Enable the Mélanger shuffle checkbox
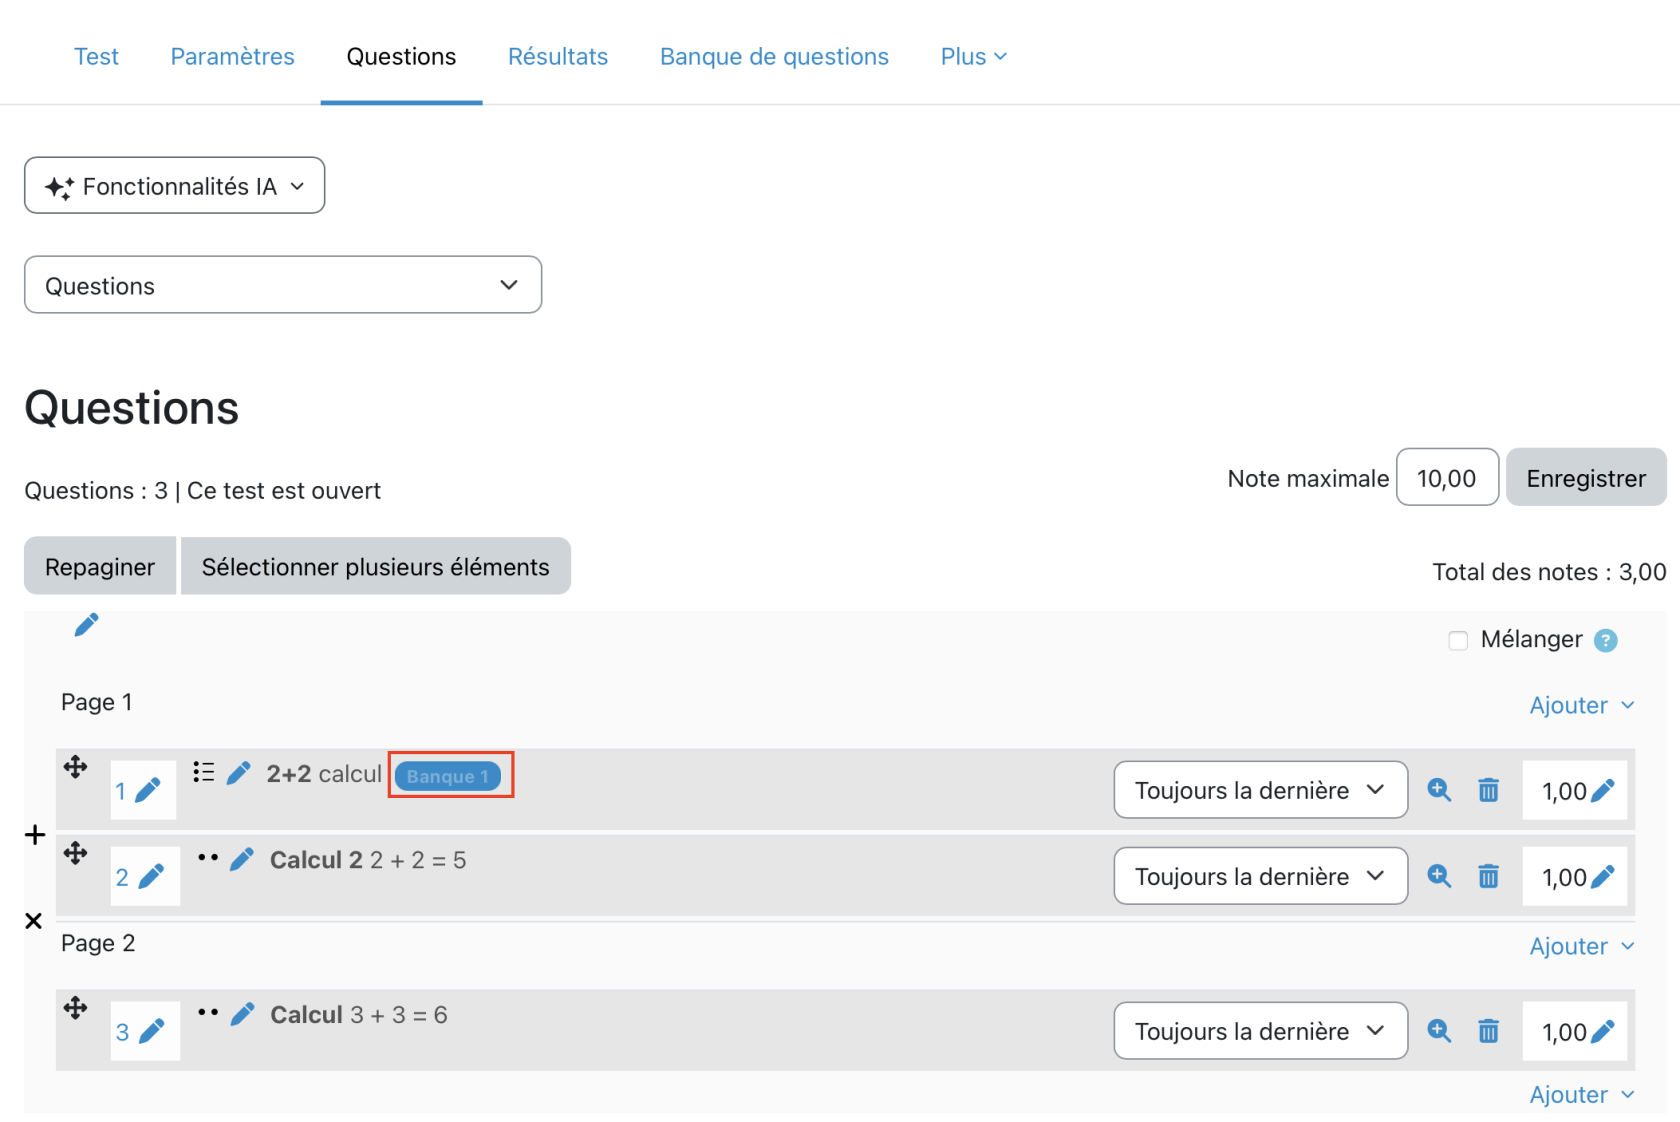Screen dimensions: 1680x1122 [x=1458, y=641]
